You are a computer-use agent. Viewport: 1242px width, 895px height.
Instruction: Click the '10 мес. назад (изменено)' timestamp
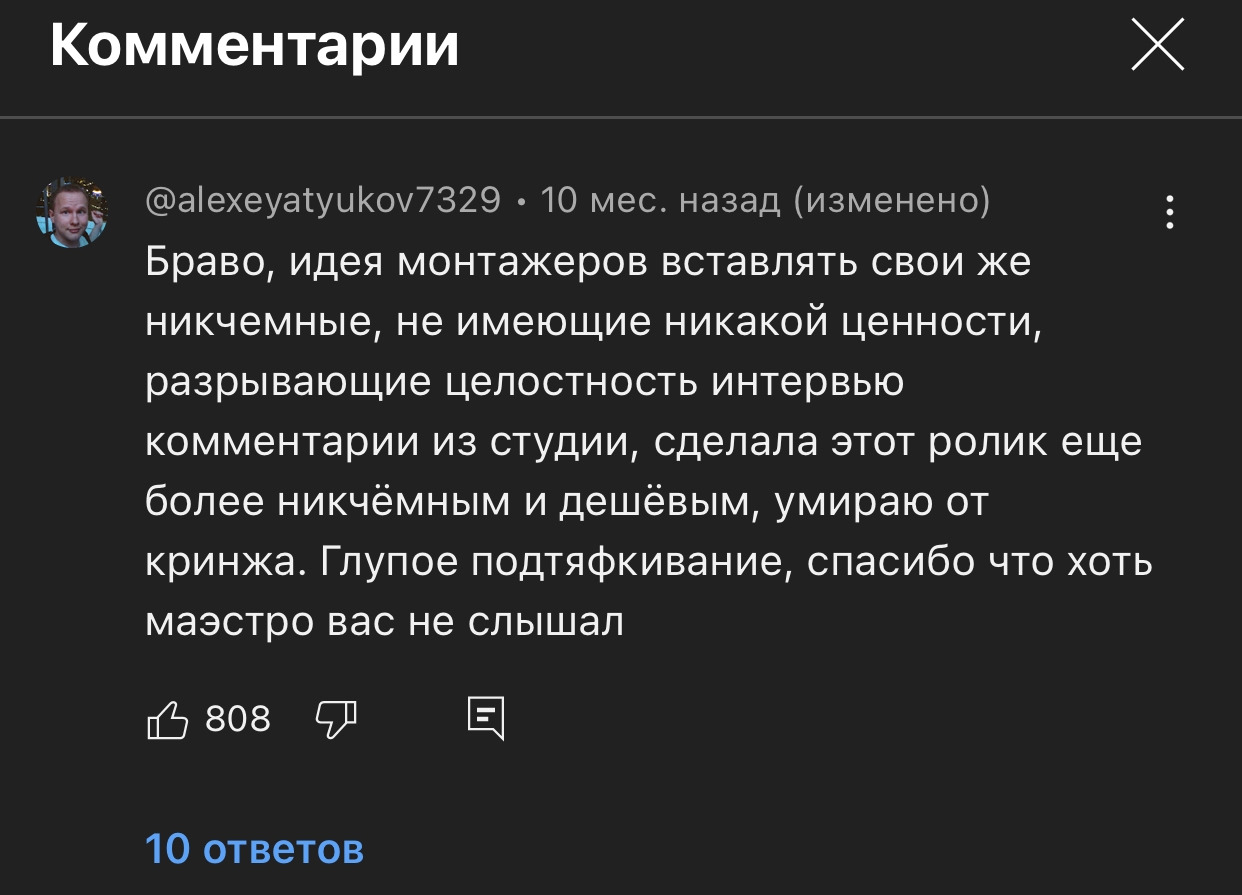(x=765, y=202)
